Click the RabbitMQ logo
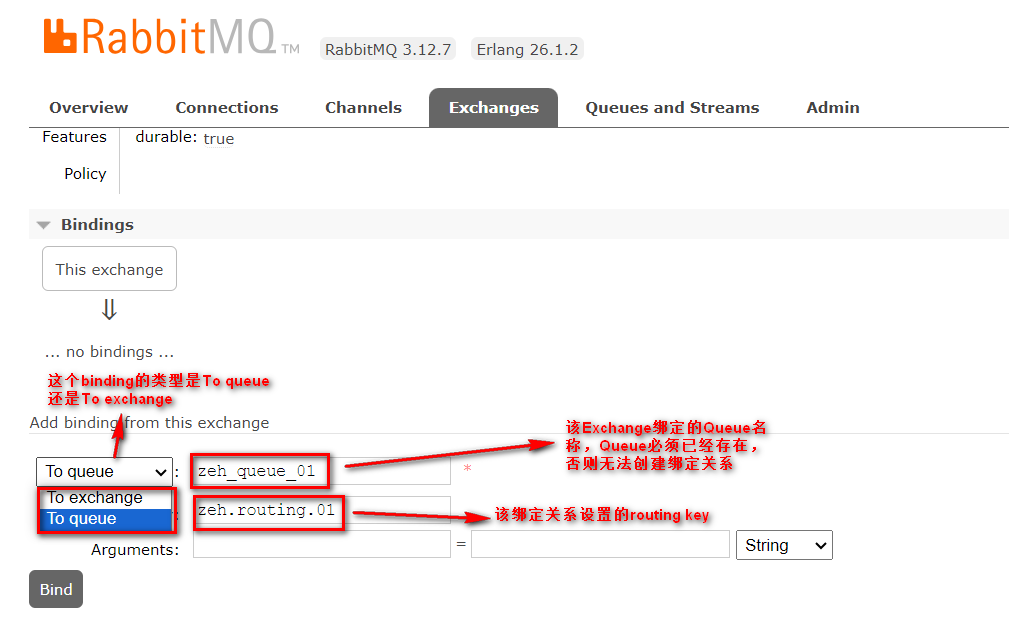1009x624 pixels. 170,39
